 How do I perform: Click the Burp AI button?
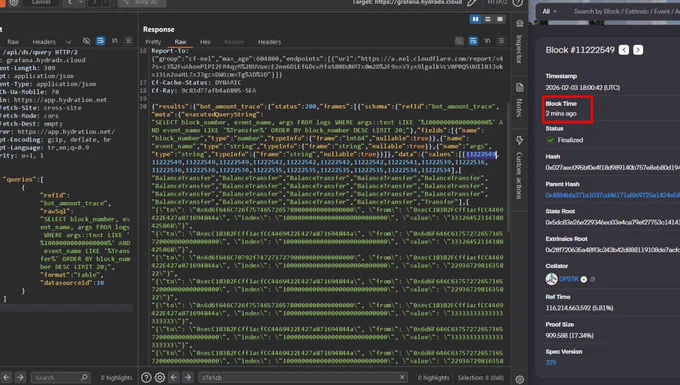[141, 3]
